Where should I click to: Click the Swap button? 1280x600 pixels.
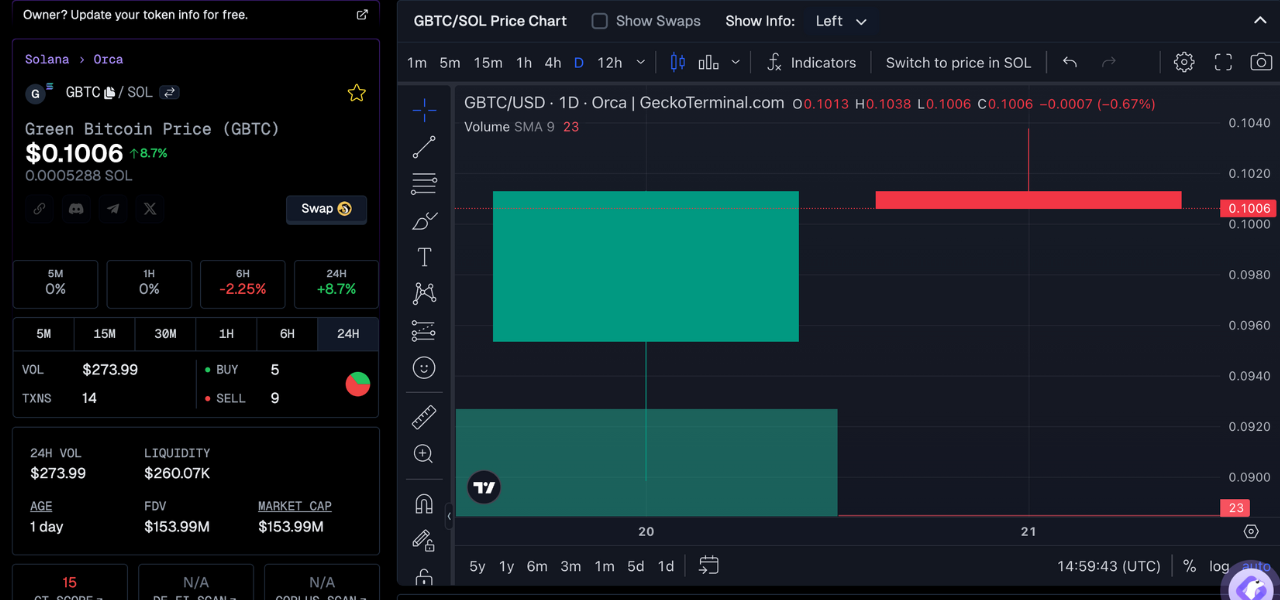click(x=326, y=209)
